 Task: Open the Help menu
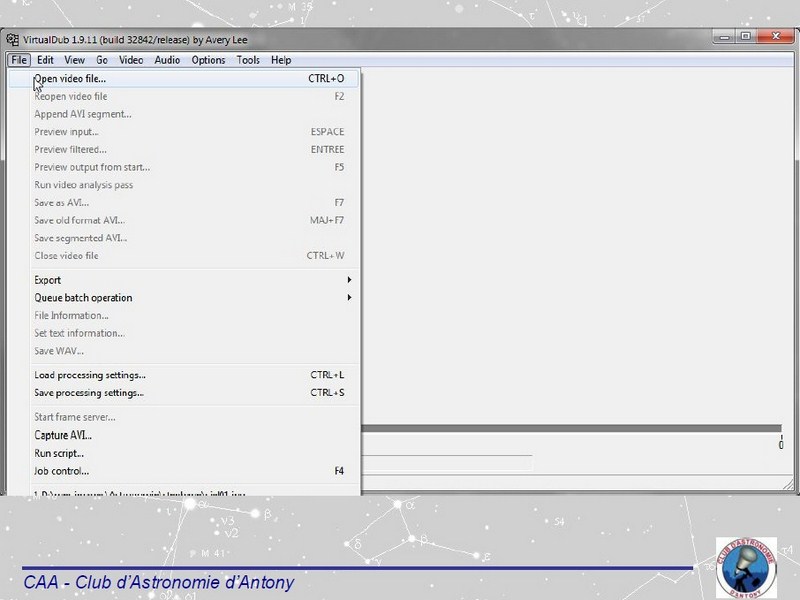(x=281, y=60)
